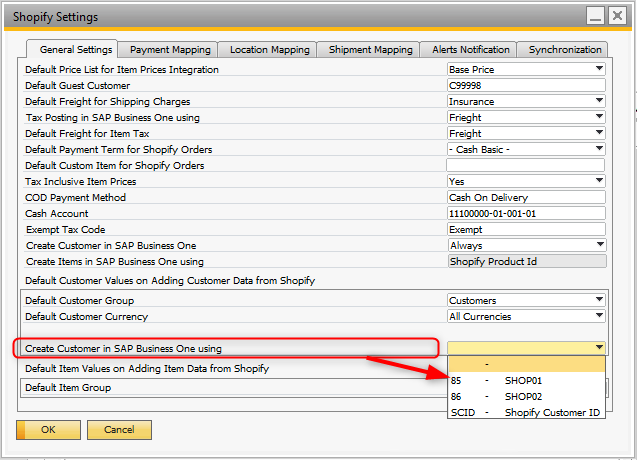Expand the Default Price List dropdown
Viewport: 637px width, 460px height.
599,70
